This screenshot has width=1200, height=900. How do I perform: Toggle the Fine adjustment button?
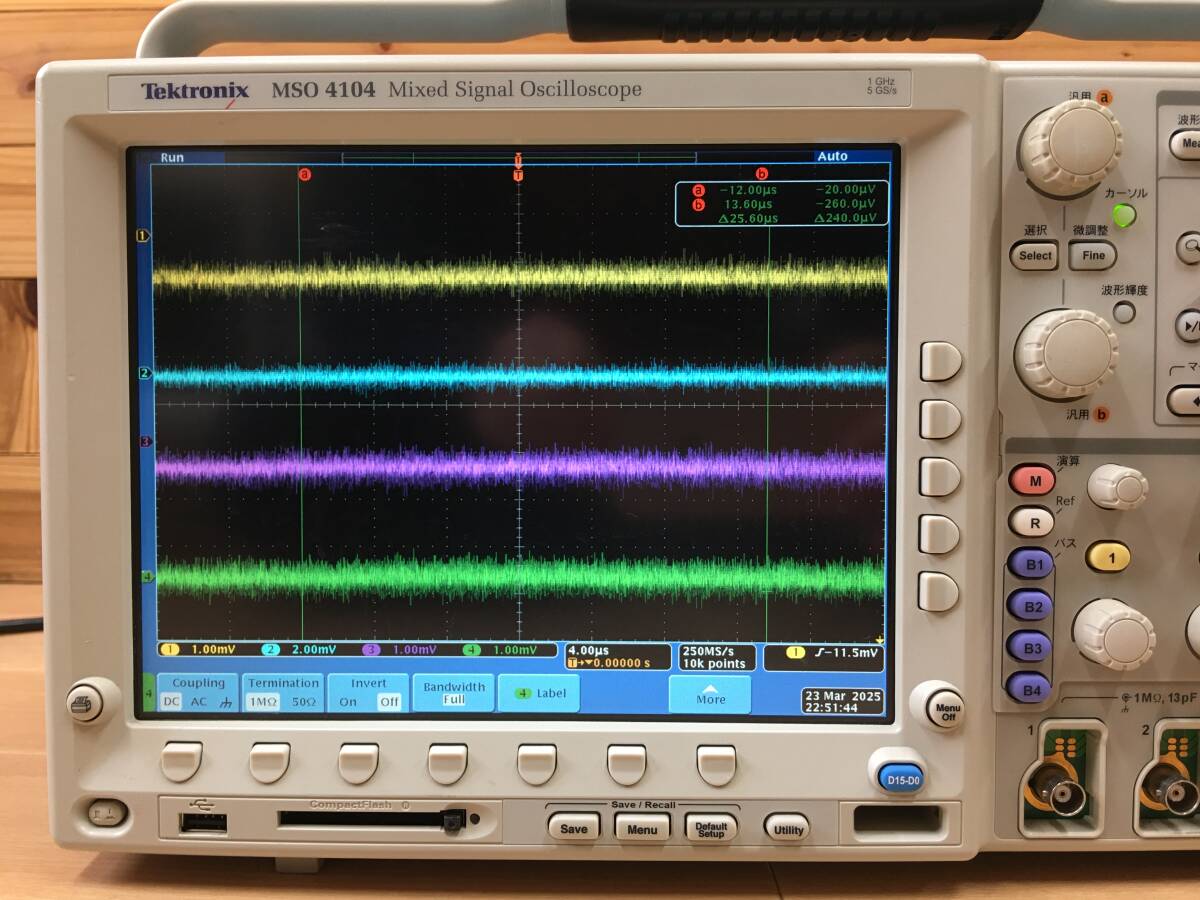tap(1093, 255)
